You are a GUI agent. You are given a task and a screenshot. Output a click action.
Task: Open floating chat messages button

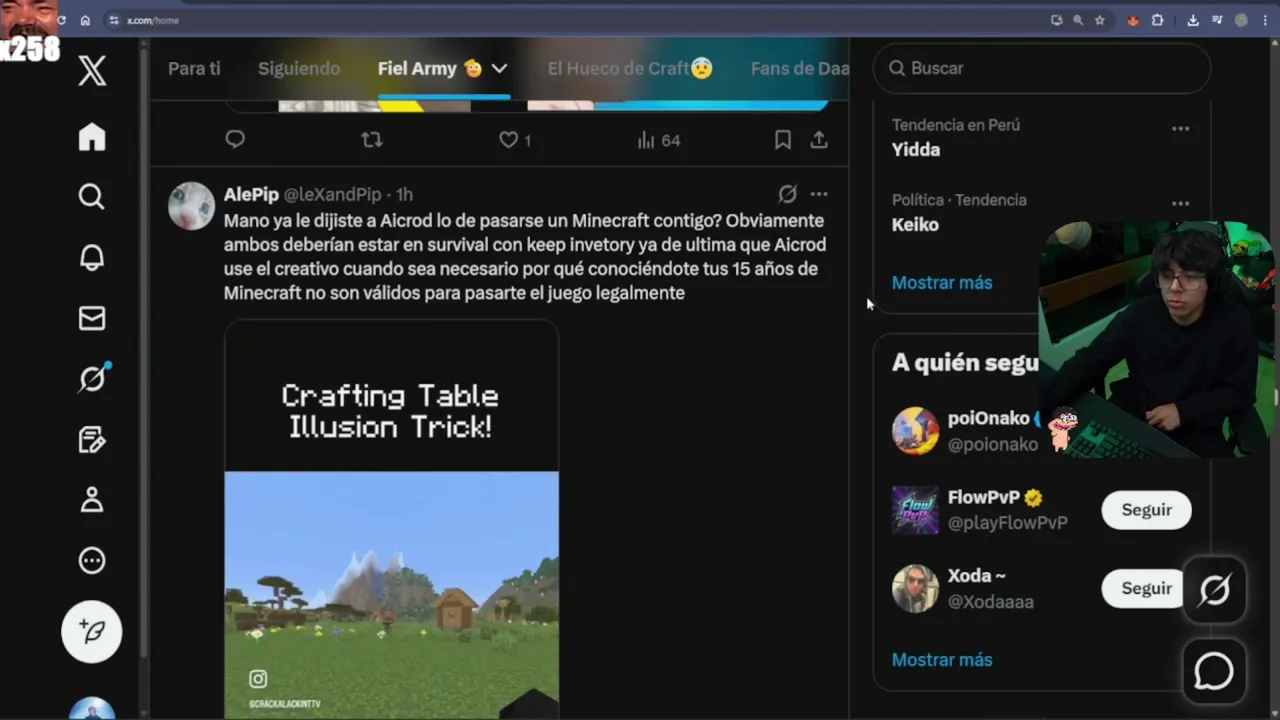click(1214, 671)
